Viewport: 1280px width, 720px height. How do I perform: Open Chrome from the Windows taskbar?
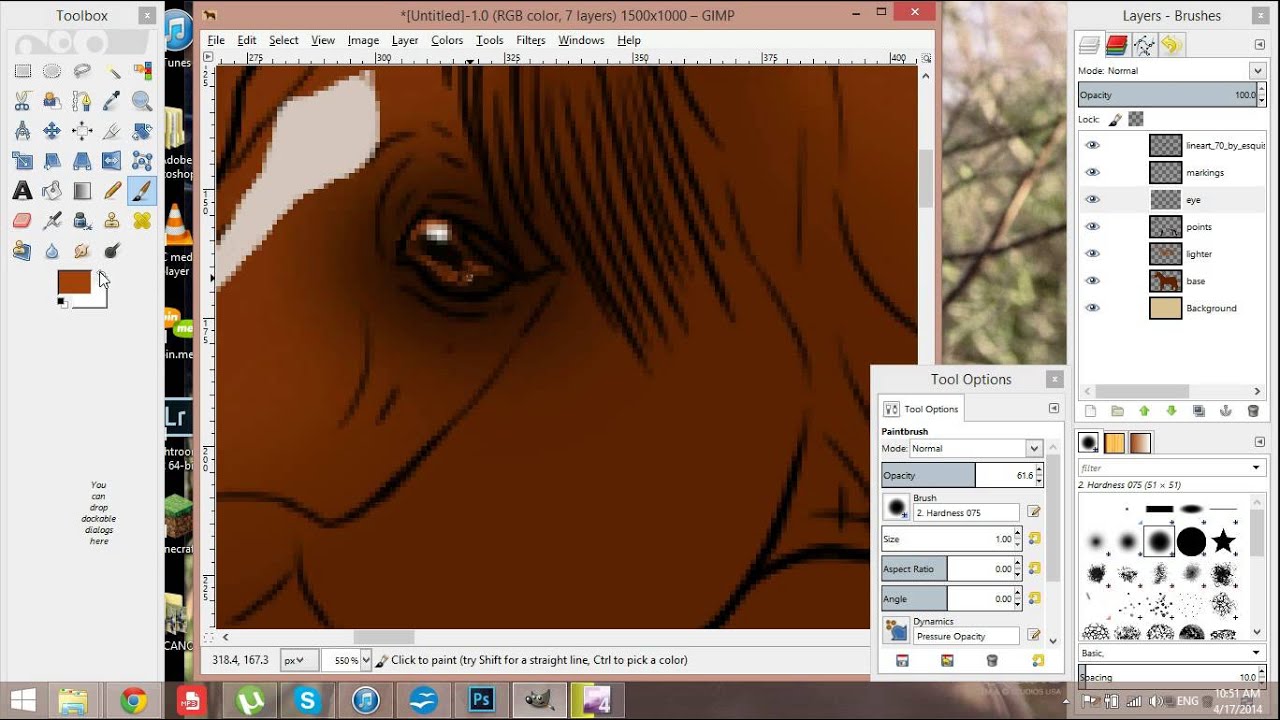pos(133,700)
